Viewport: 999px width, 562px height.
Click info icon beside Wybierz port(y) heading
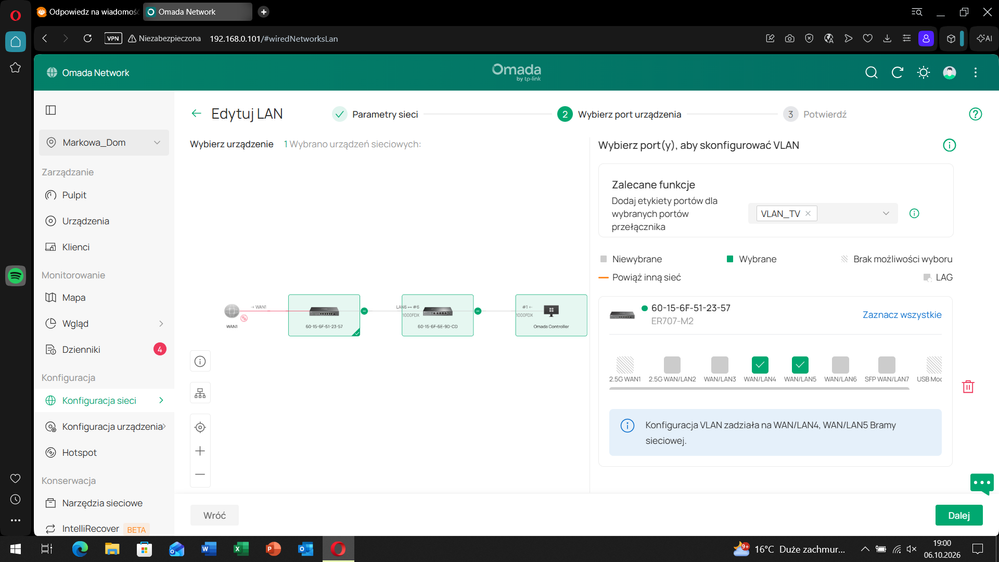coord(949,145)
